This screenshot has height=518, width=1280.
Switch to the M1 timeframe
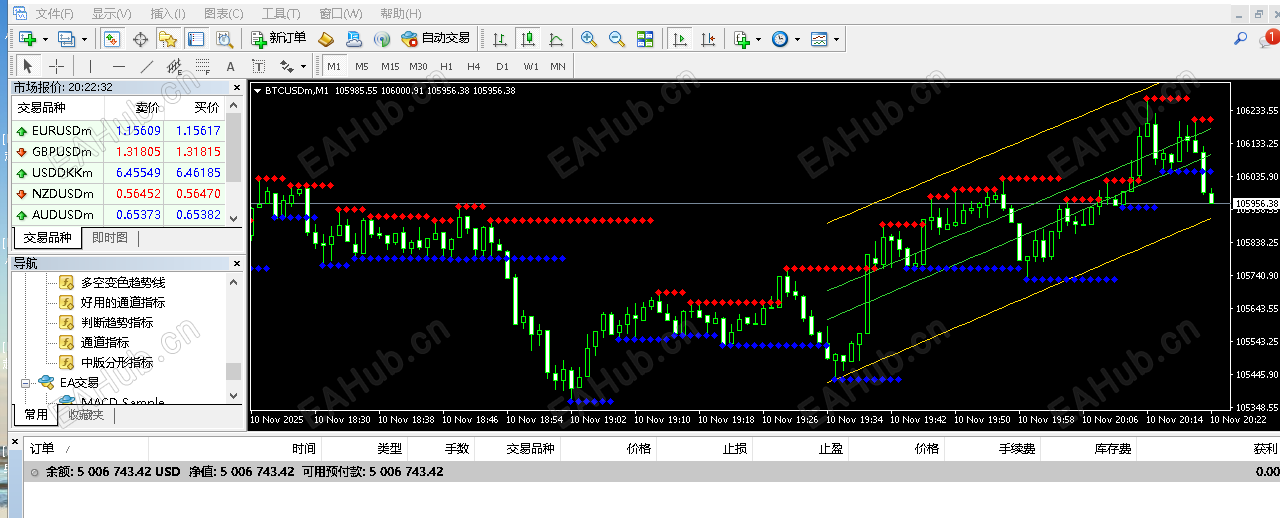click(334, 66)
